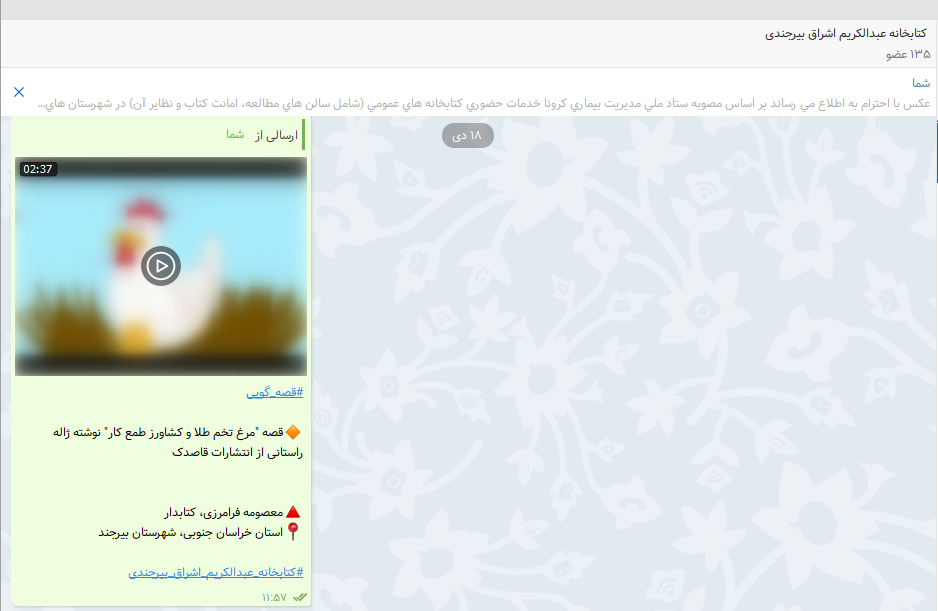The height and width of the screenshot is (611, 938).
Task: Click the double-check read receipt icon
Action: click(x=300, y=597)
